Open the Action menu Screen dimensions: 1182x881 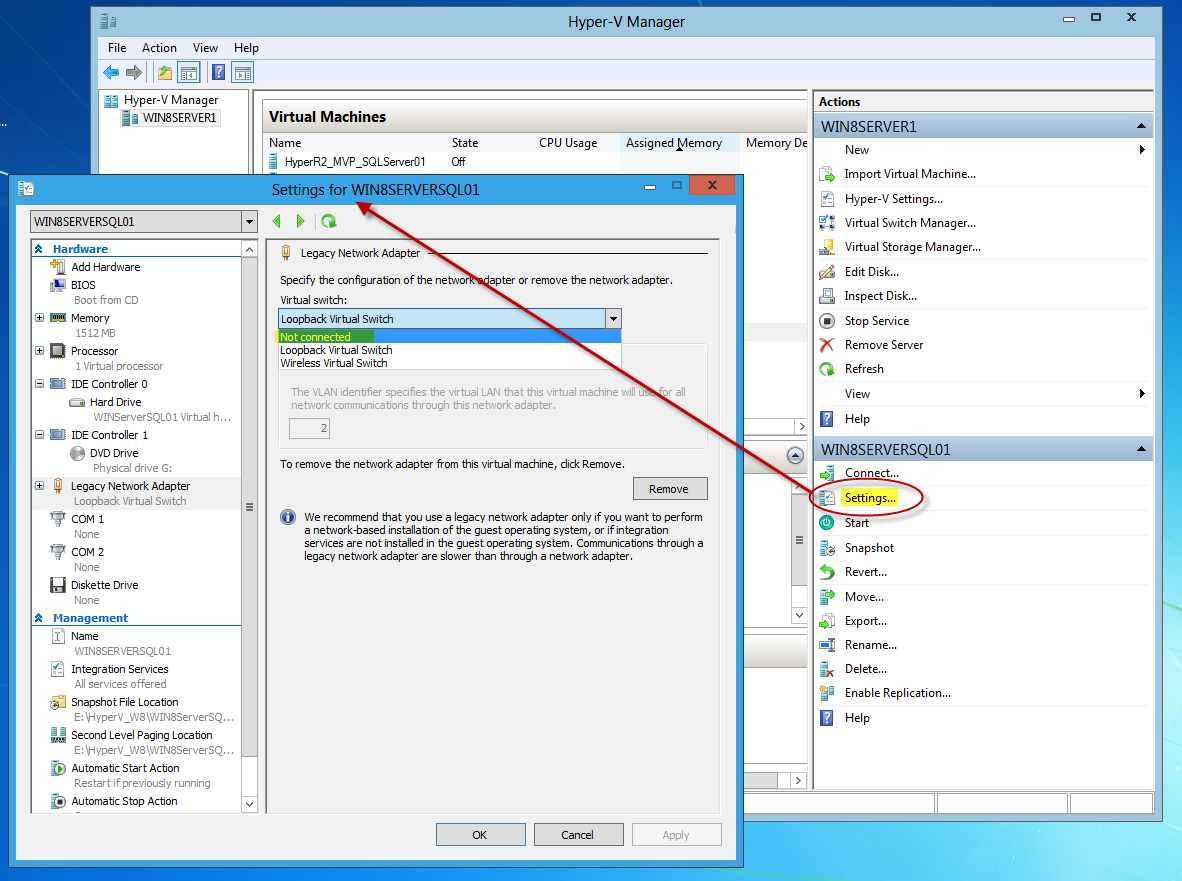point(159,47)
